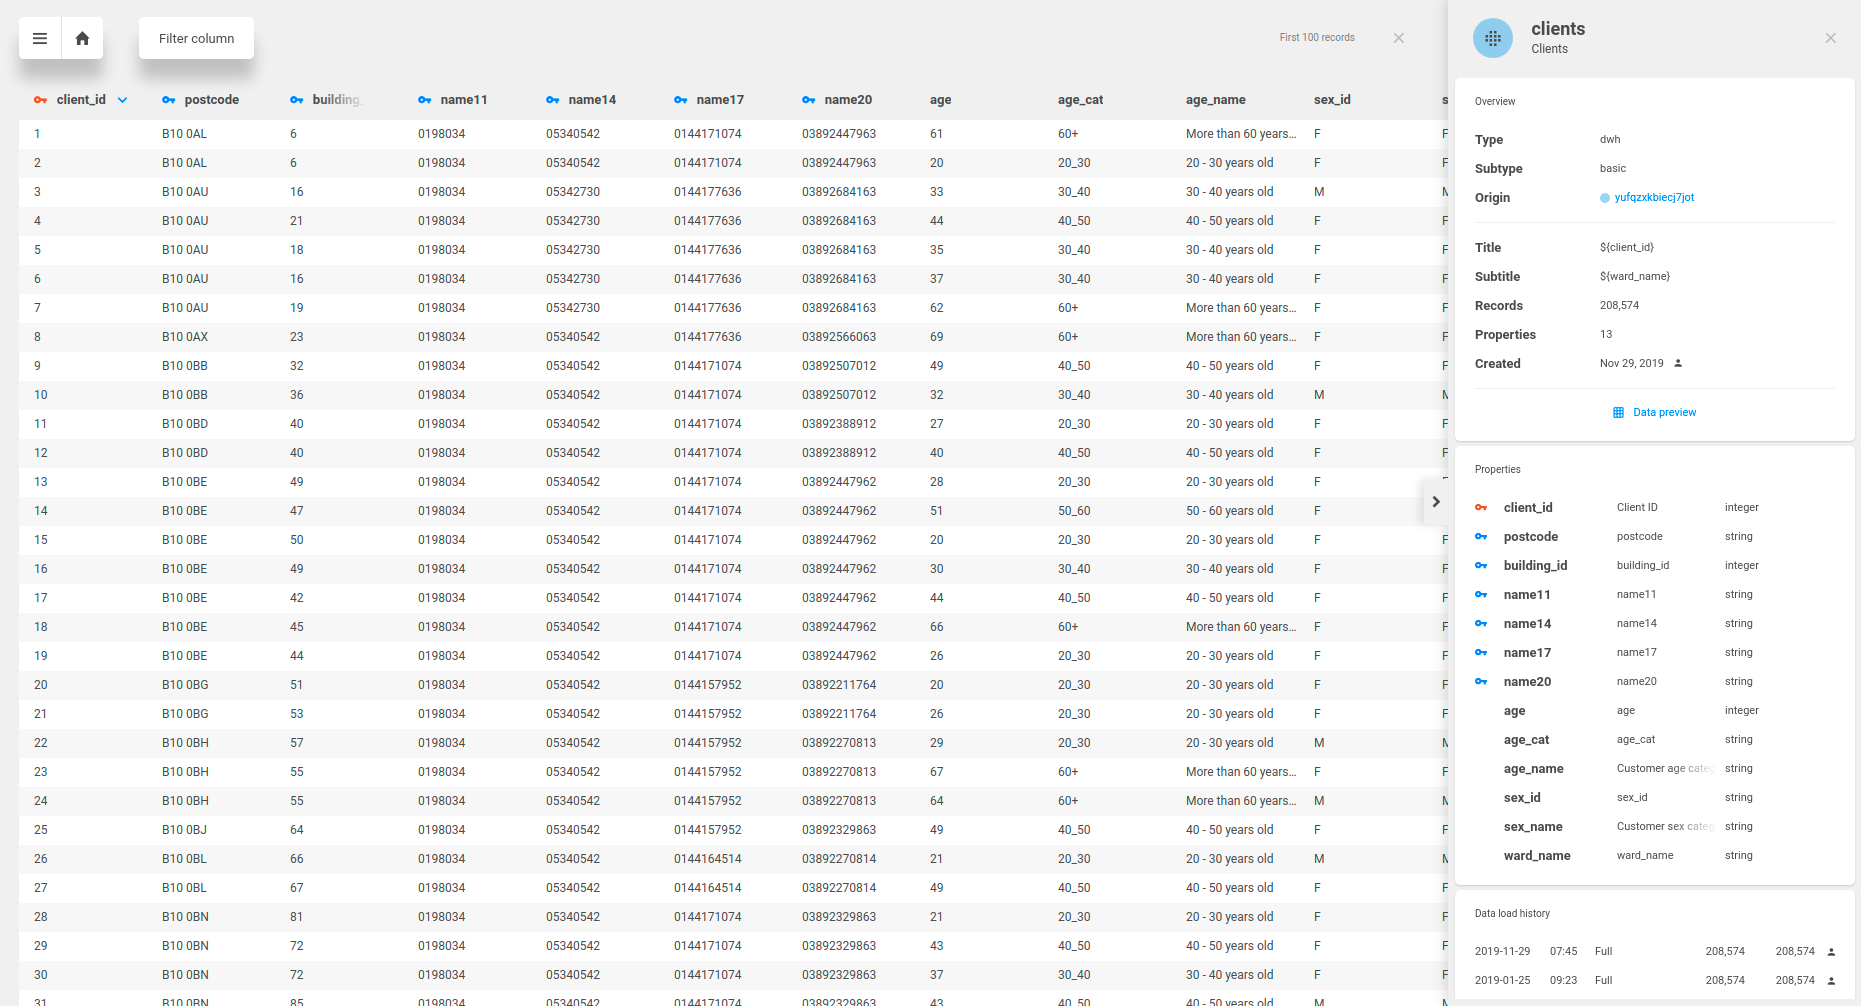
Task: Open the Filter column selector
Action: (x=196, y=39)
